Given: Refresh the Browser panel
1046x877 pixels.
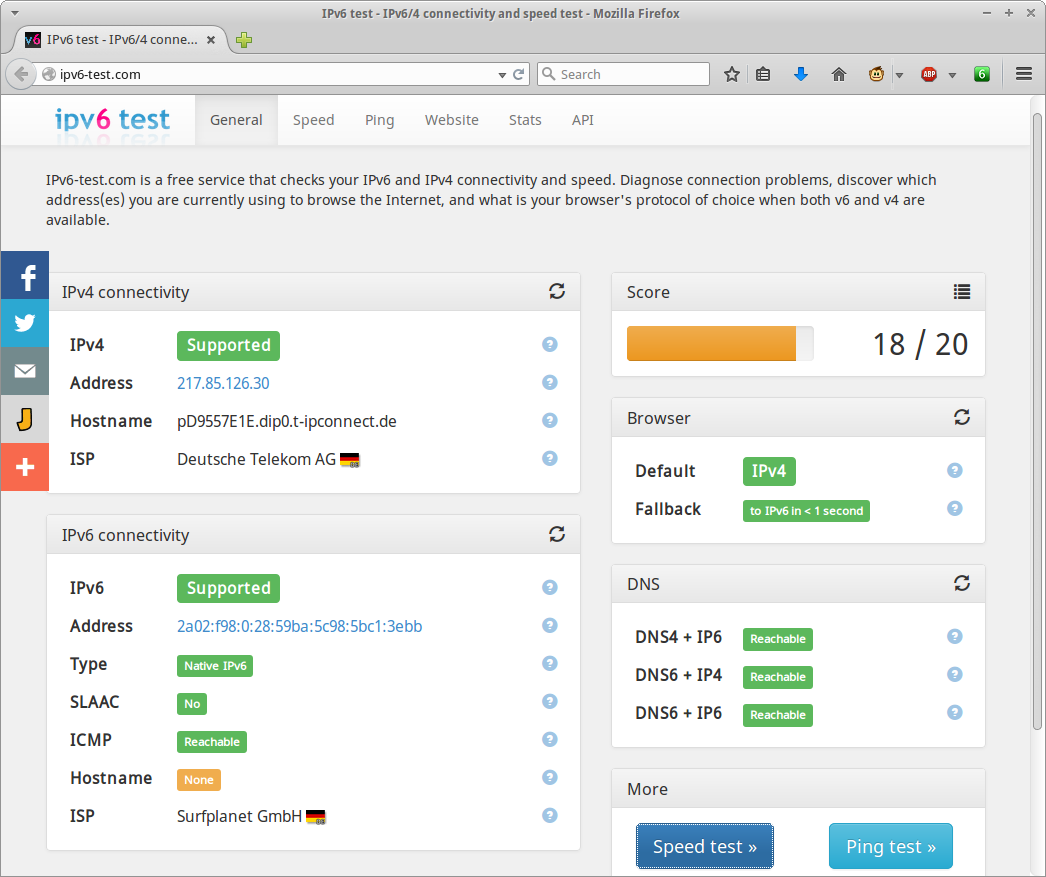Looking at the screenshot, I should [961, 417].
